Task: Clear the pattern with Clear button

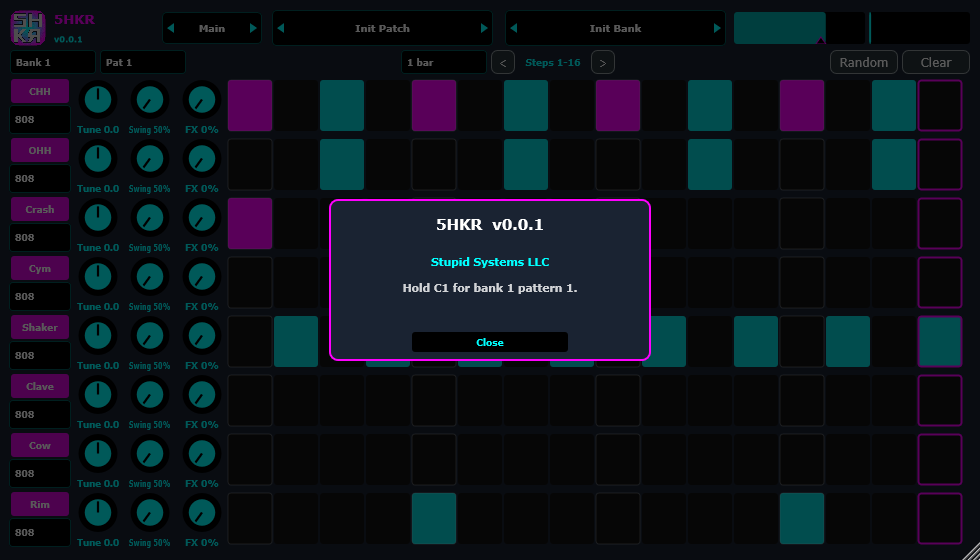Action: 936,62
